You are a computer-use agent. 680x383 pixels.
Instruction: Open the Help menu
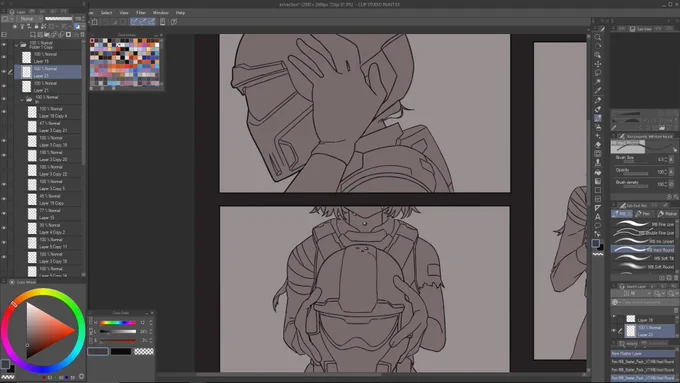click(x=180, y=13)
